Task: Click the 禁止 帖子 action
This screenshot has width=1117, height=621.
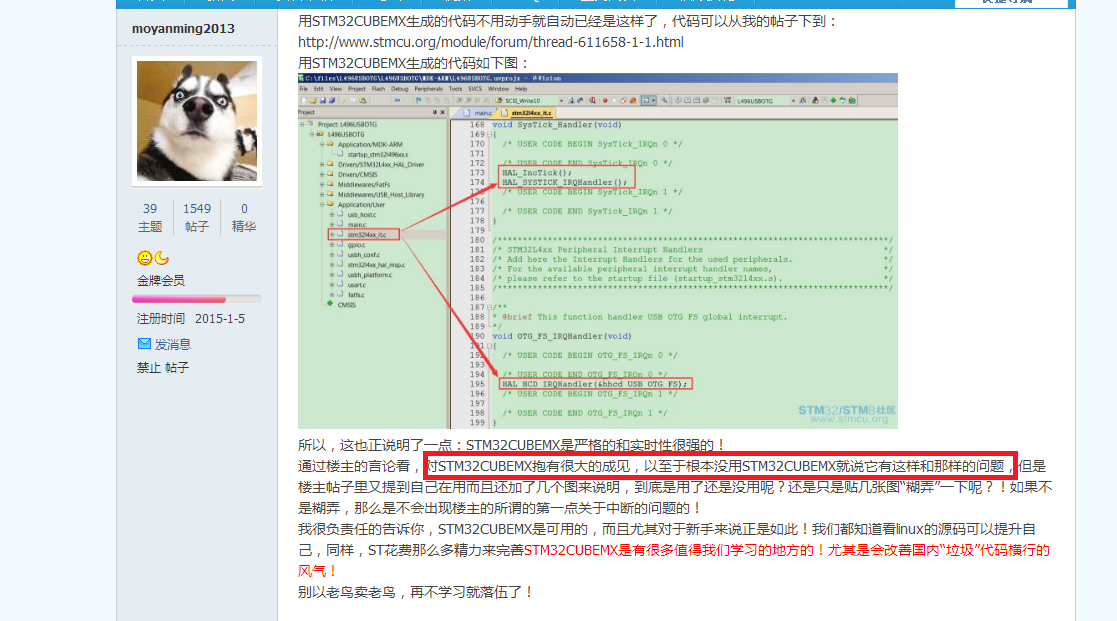Action: [x=163, y=367]
